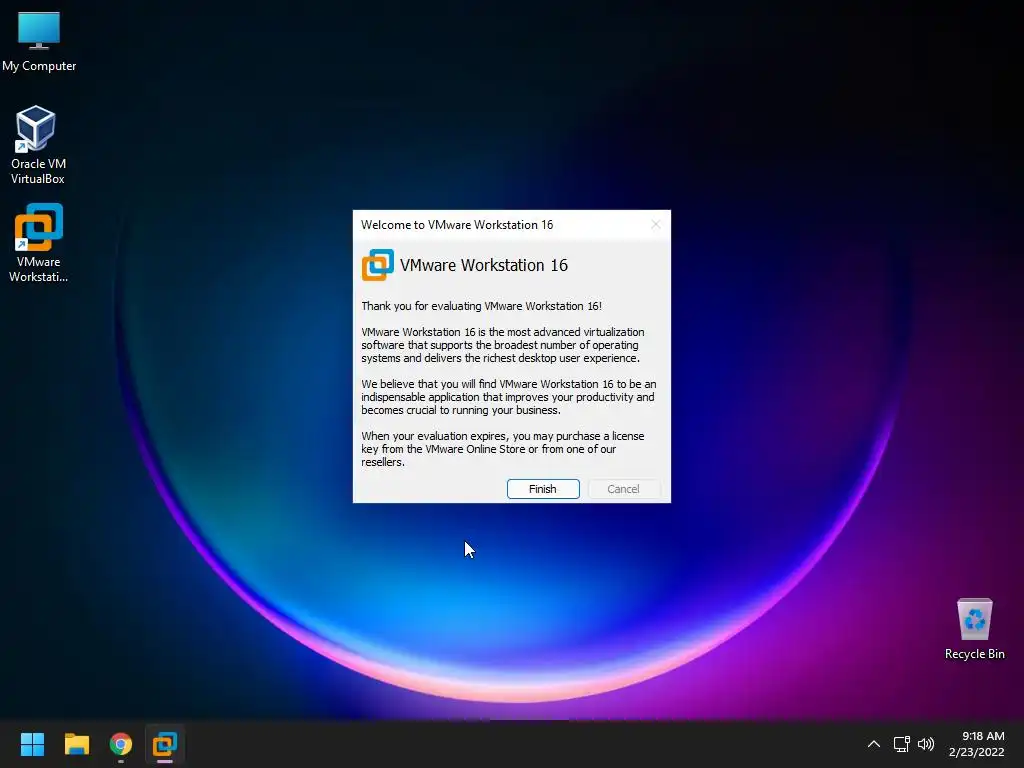Viewport: 1024px width, 768px height.
Task: Click the Finish button in VMware dialog
Action: click(x=543, y=488)
